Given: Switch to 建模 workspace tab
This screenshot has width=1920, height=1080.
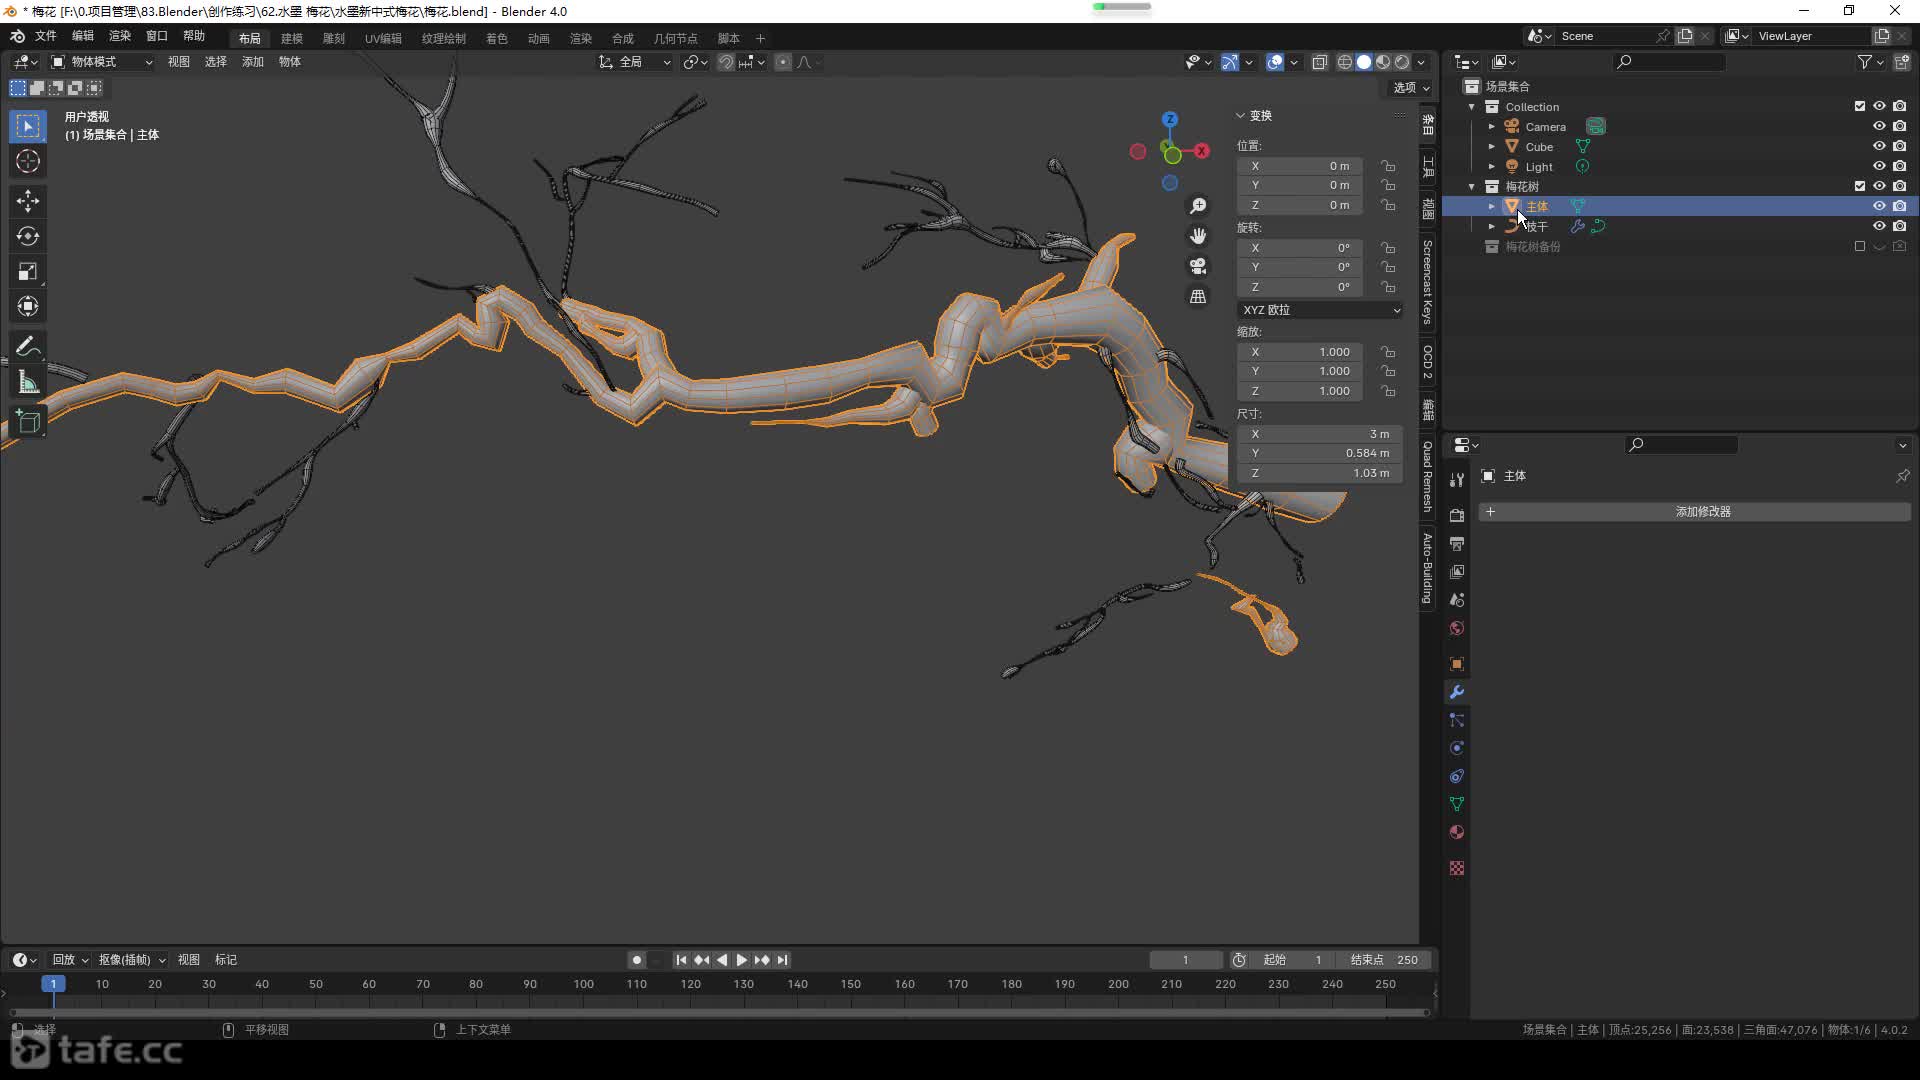Looking at the screenshot, I should tap(292, 38).
